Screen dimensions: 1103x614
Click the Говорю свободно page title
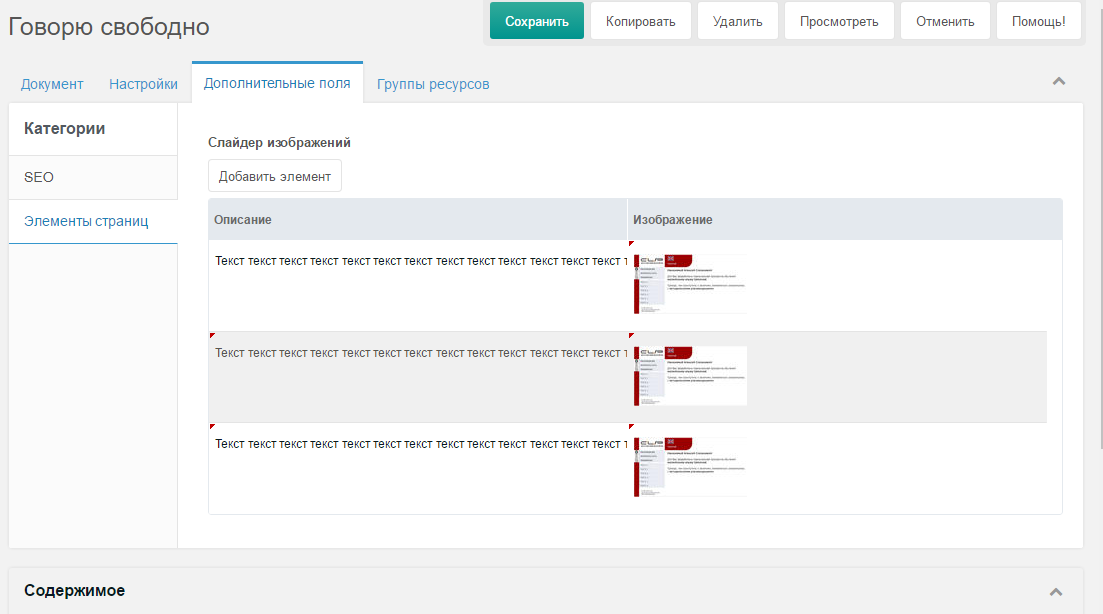click(x=109, y=27)
